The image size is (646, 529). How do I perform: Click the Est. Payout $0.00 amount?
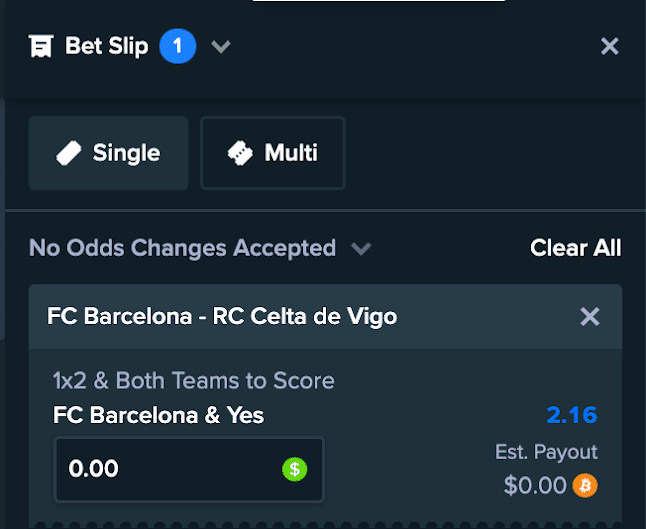click(535, 485)
